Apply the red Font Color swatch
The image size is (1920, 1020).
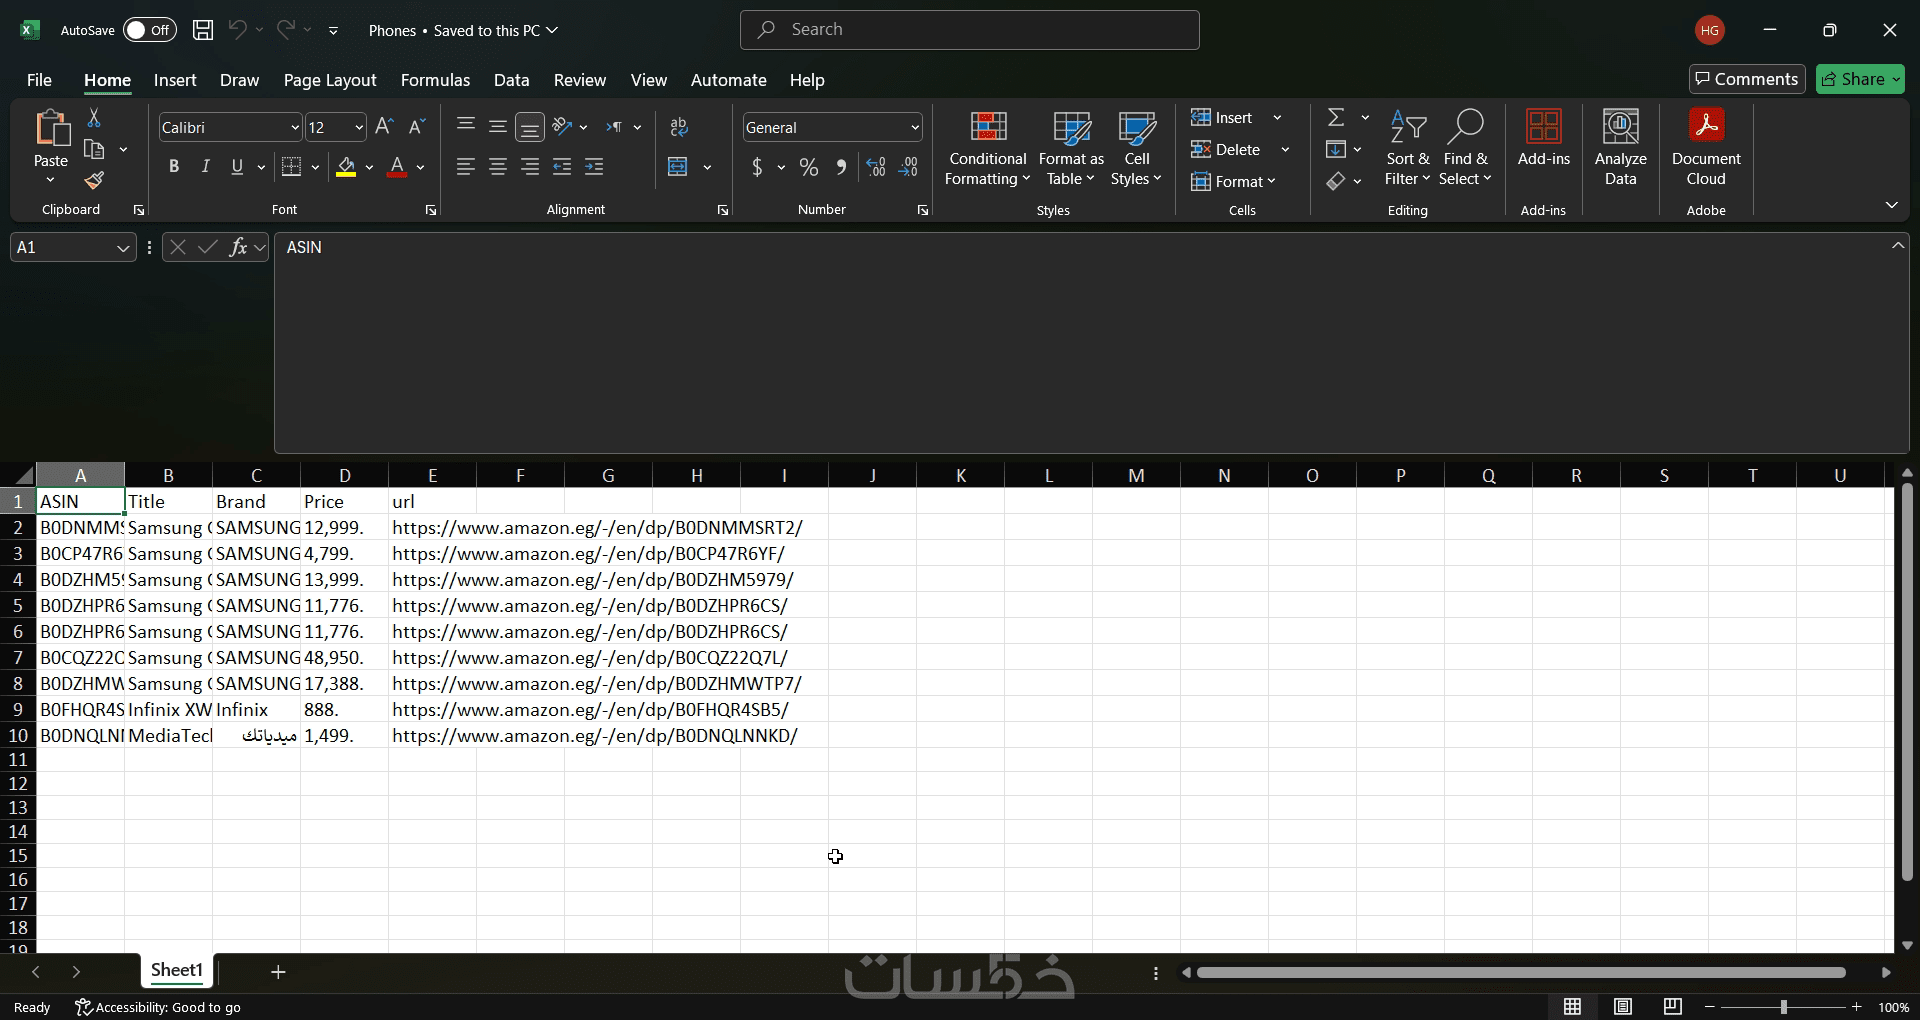[397, 167]
